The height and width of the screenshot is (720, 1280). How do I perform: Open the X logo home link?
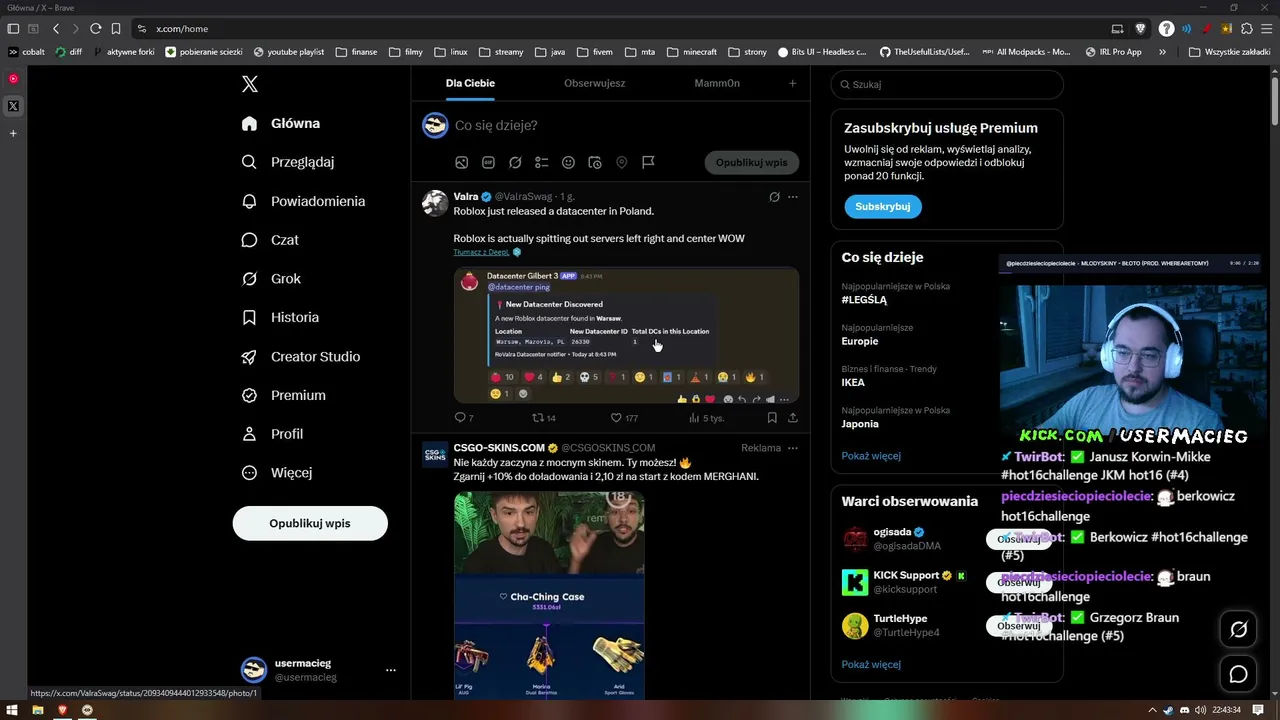250,84
